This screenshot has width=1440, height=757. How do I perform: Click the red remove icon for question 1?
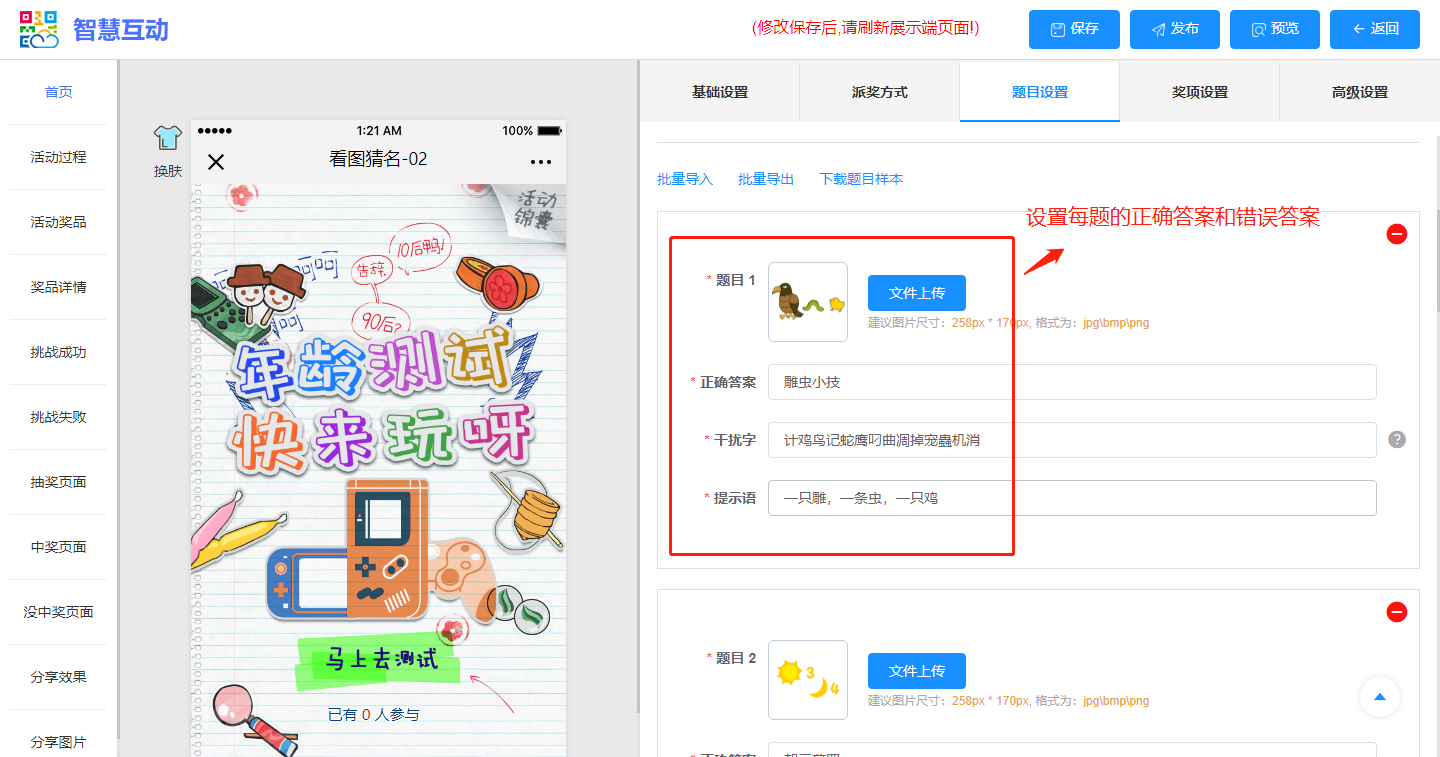point(1397,234)
